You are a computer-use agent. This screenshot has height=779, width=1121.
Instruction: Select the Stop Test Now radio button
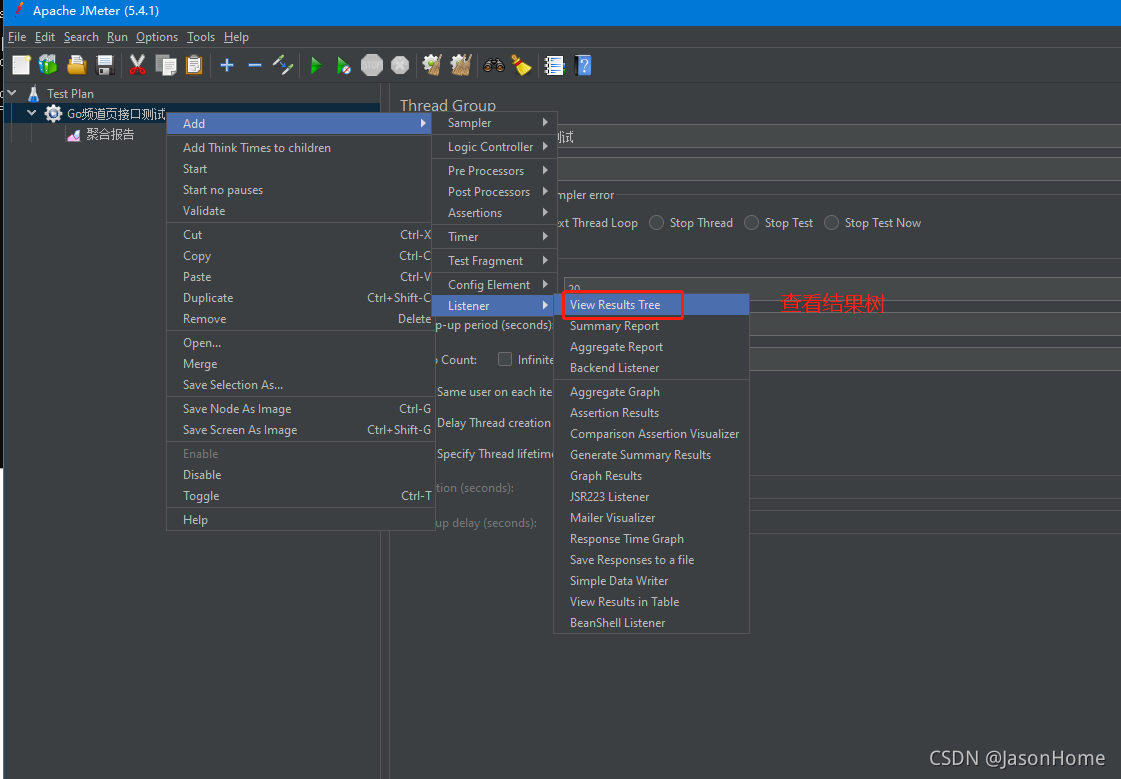coord(831,222)
